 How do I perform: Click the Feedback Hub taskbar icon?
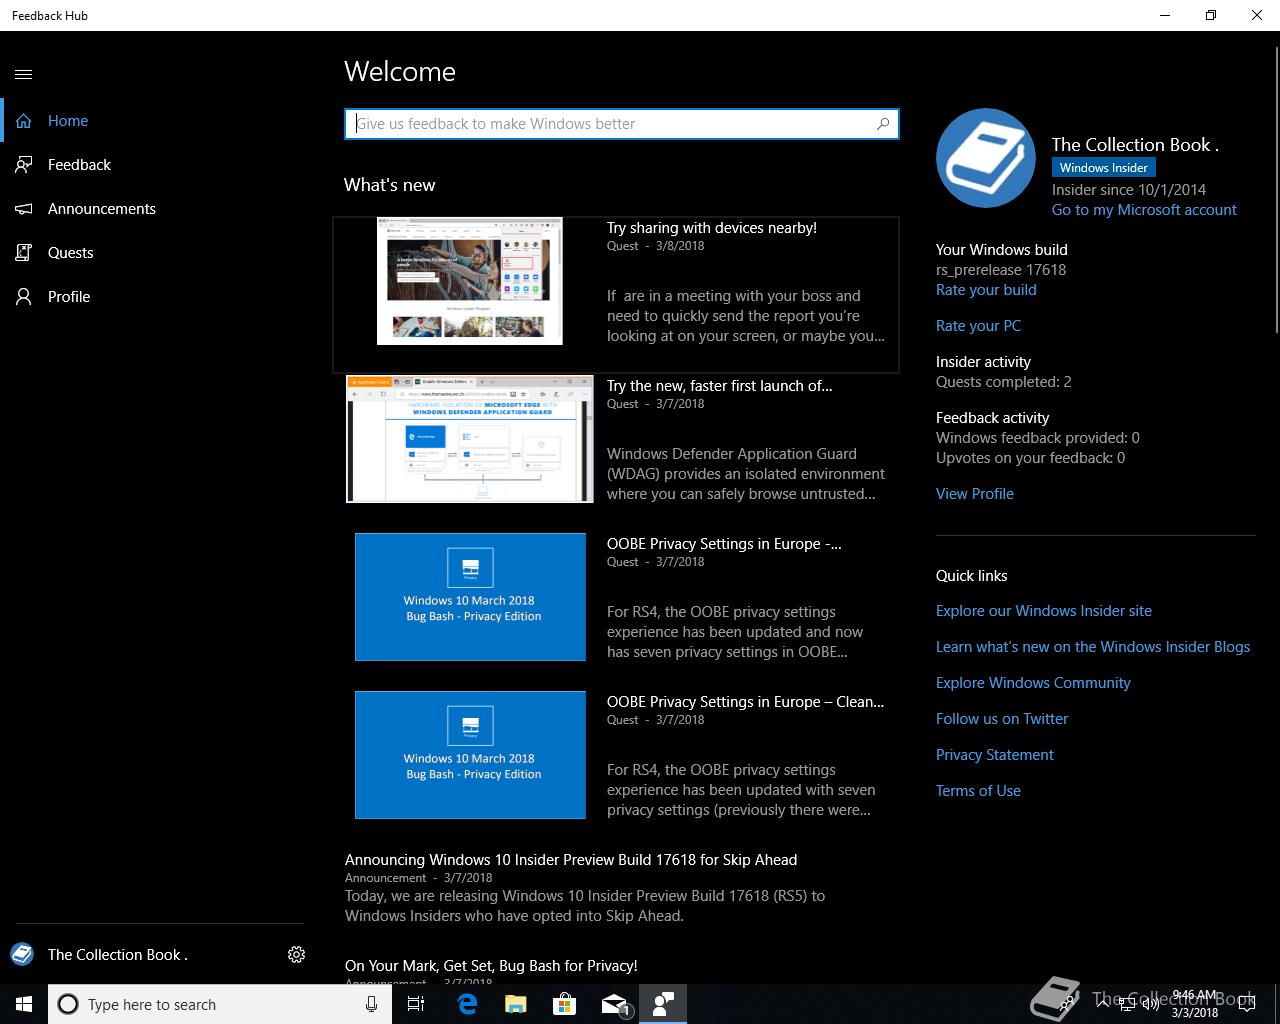coord(662,1004)
